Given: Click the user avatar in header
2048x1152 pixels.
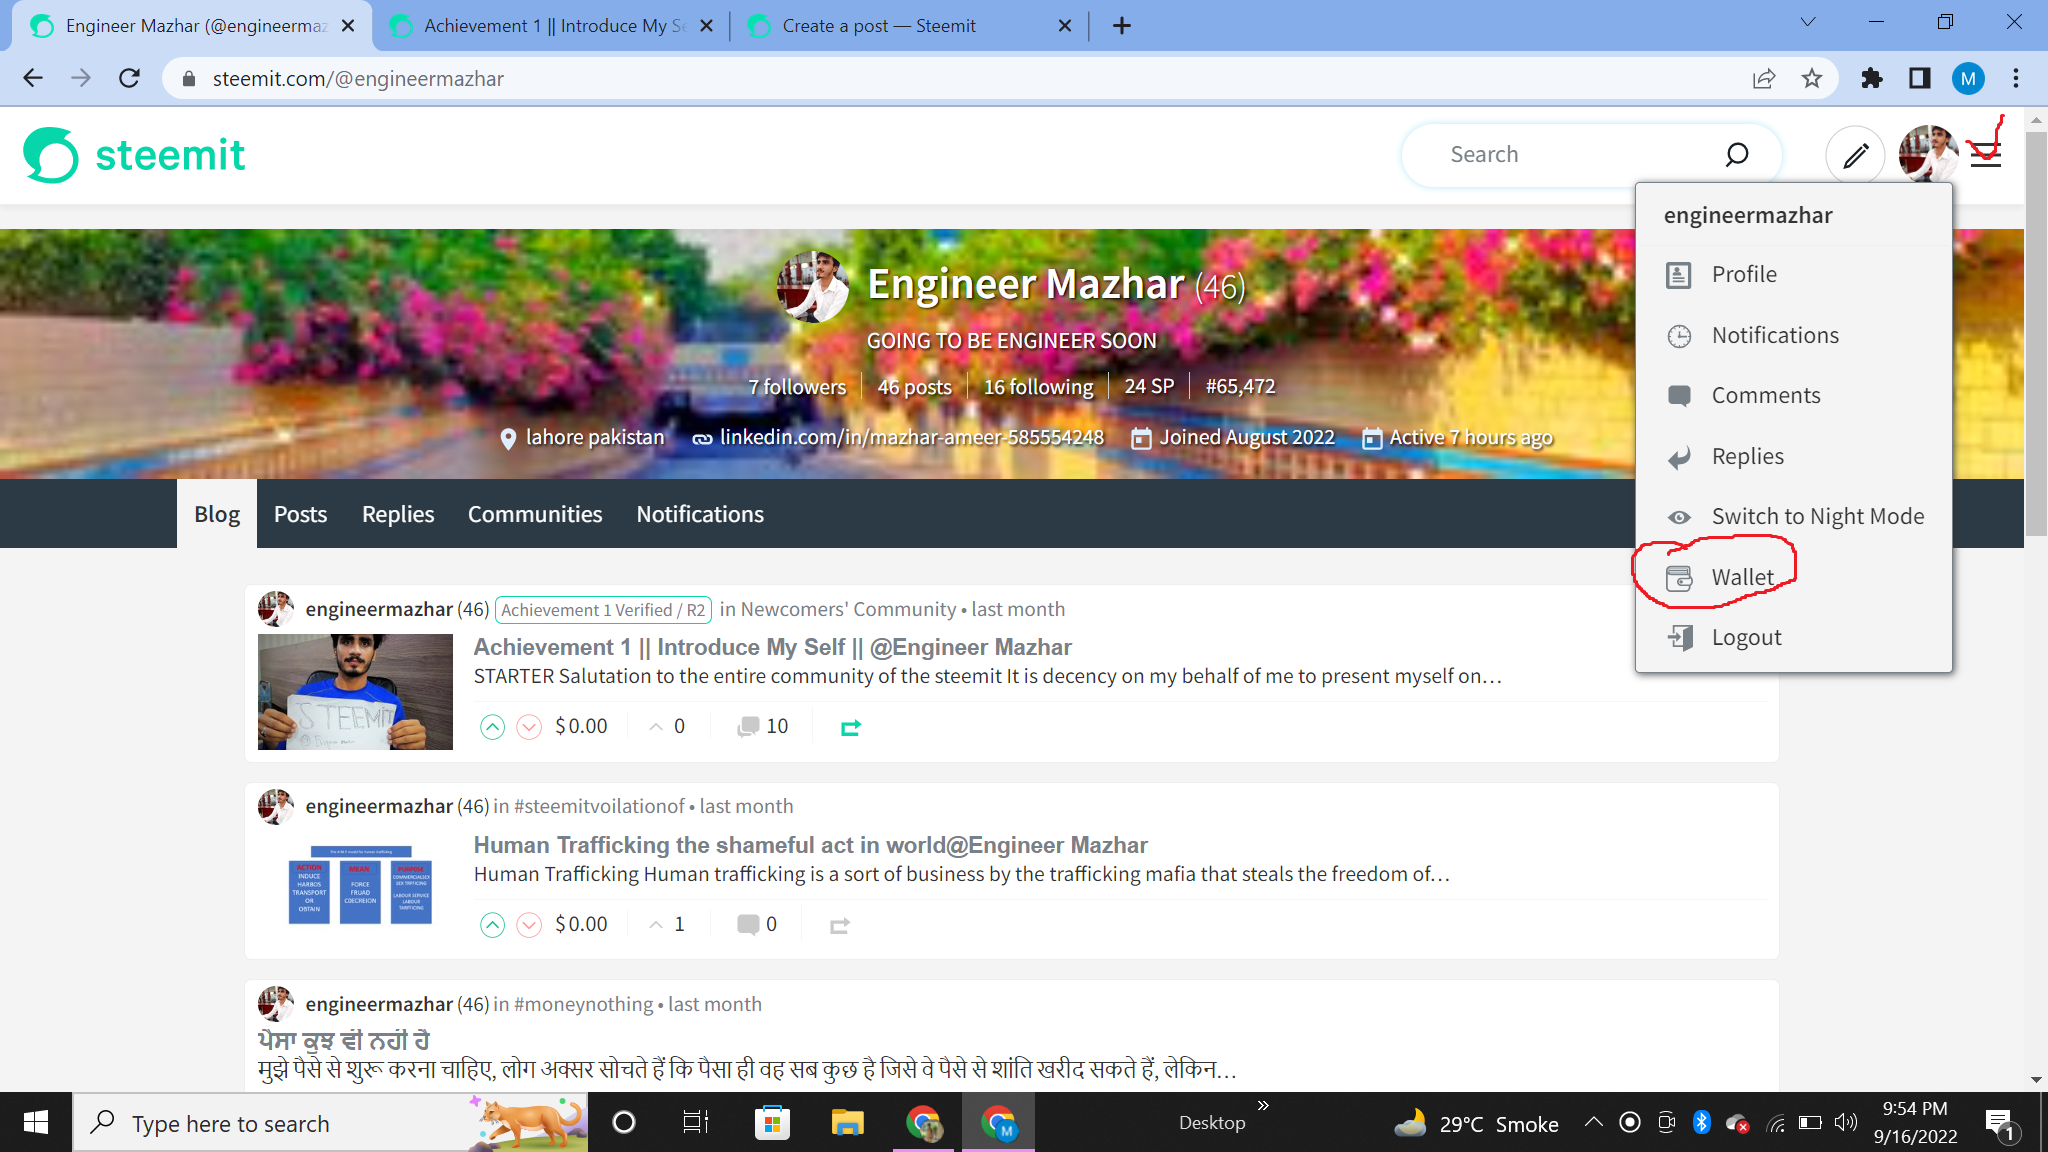Looking at the screenshot, I should 1927,154.
